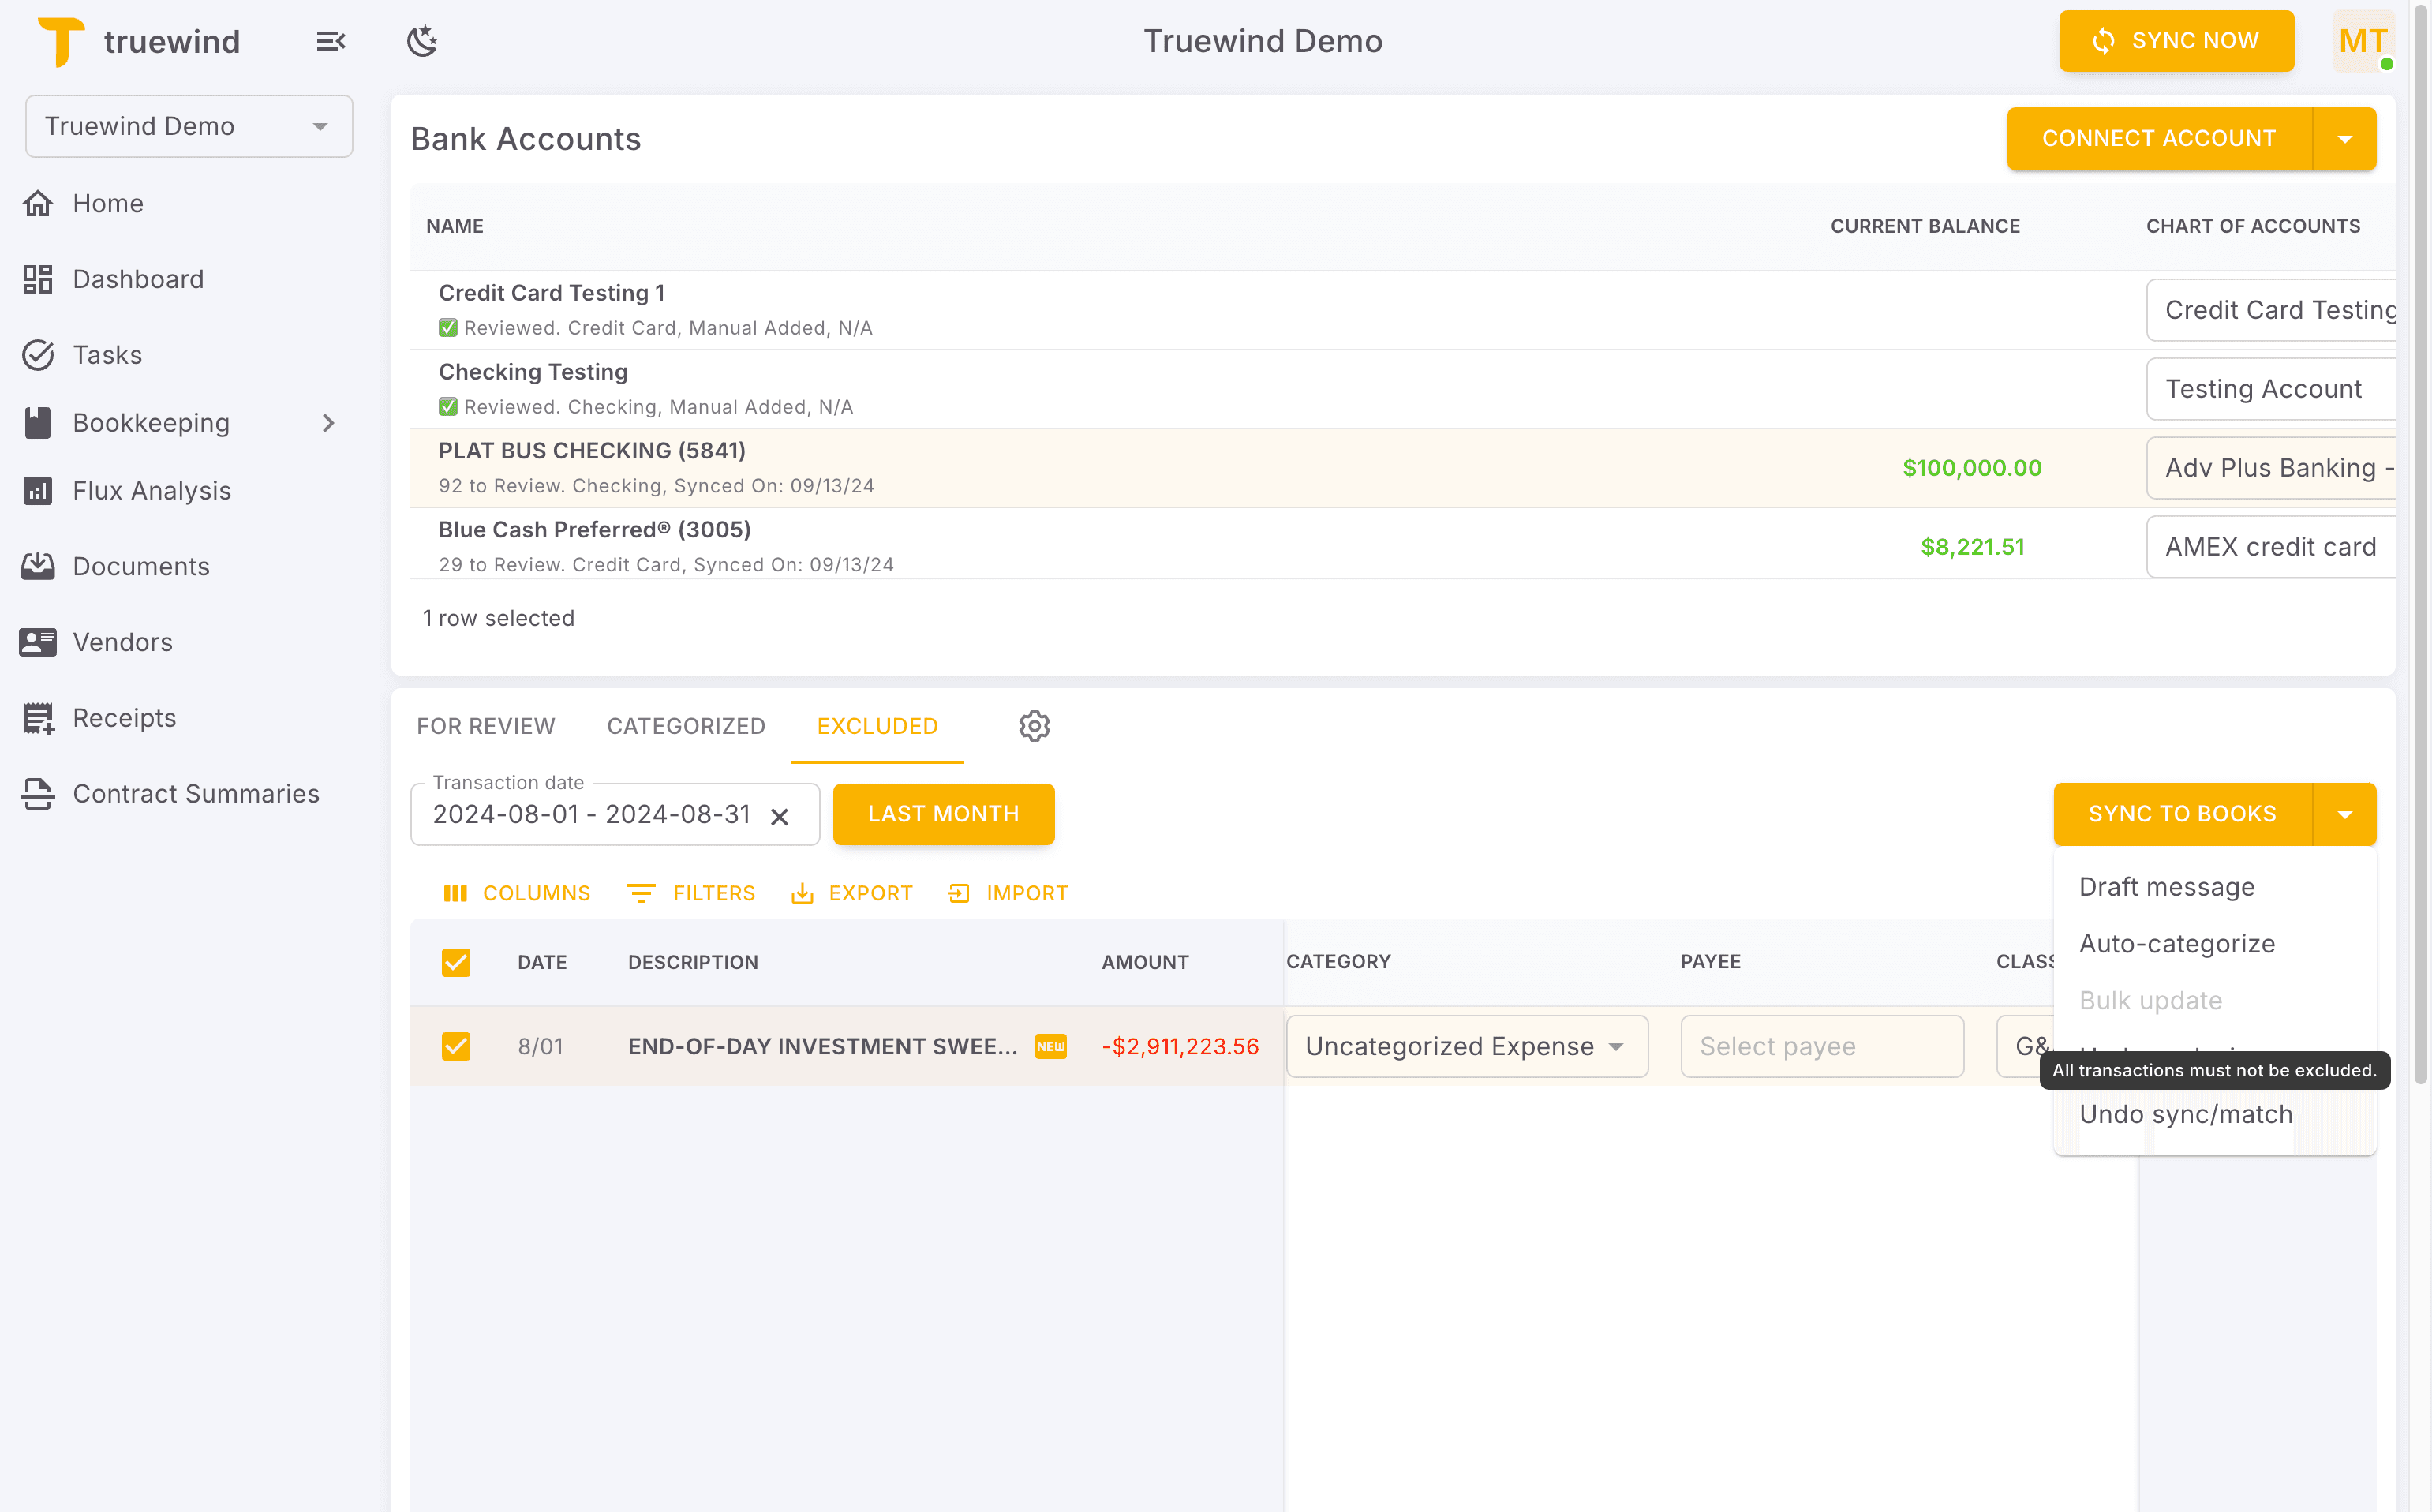Viewport: 2432px width, 1512px height.
Task: Open Flux Analysis from sidebar
Action: coord(151,490)
